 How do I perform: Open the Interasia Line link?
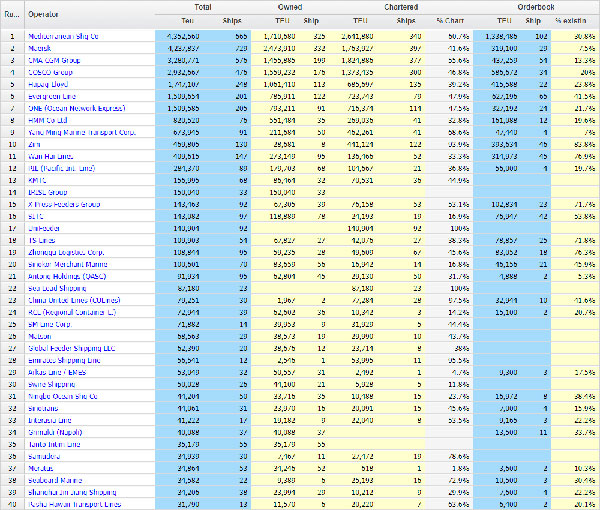coord(50,420)
